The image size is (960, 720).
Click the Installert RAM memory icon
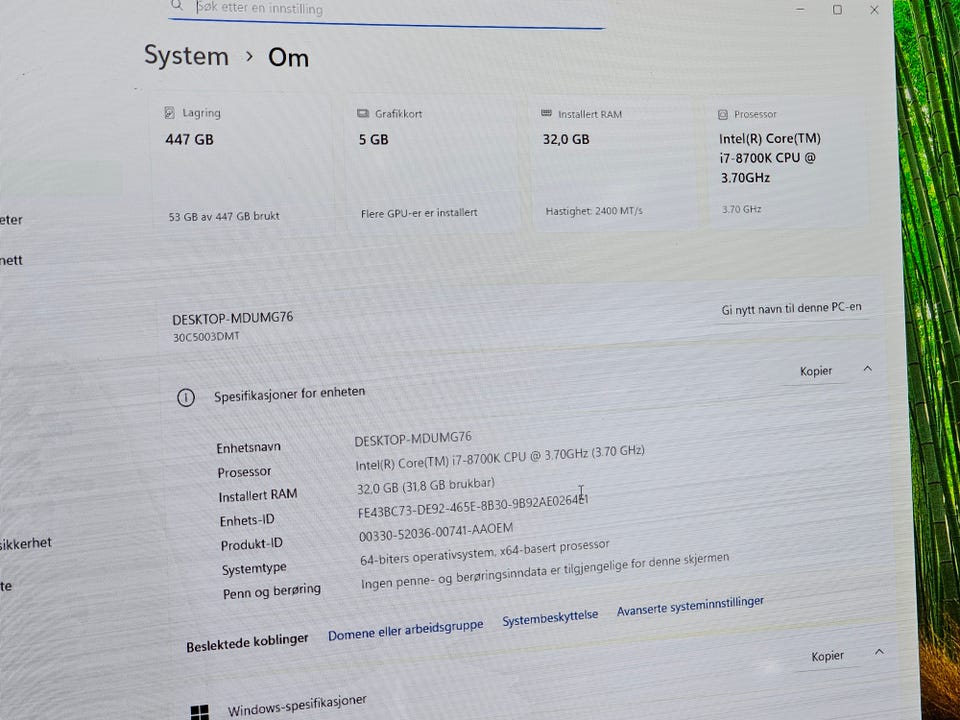547,114
